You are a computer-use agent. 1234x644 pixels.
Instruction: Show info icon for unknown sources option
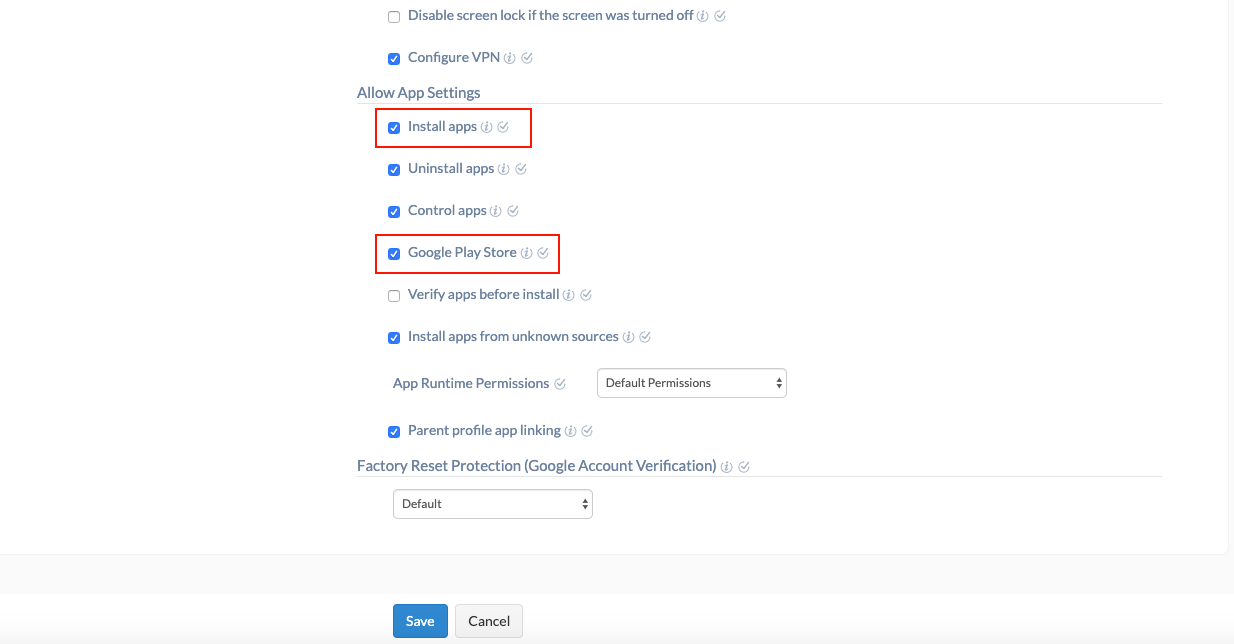click(x=628, y=337)
